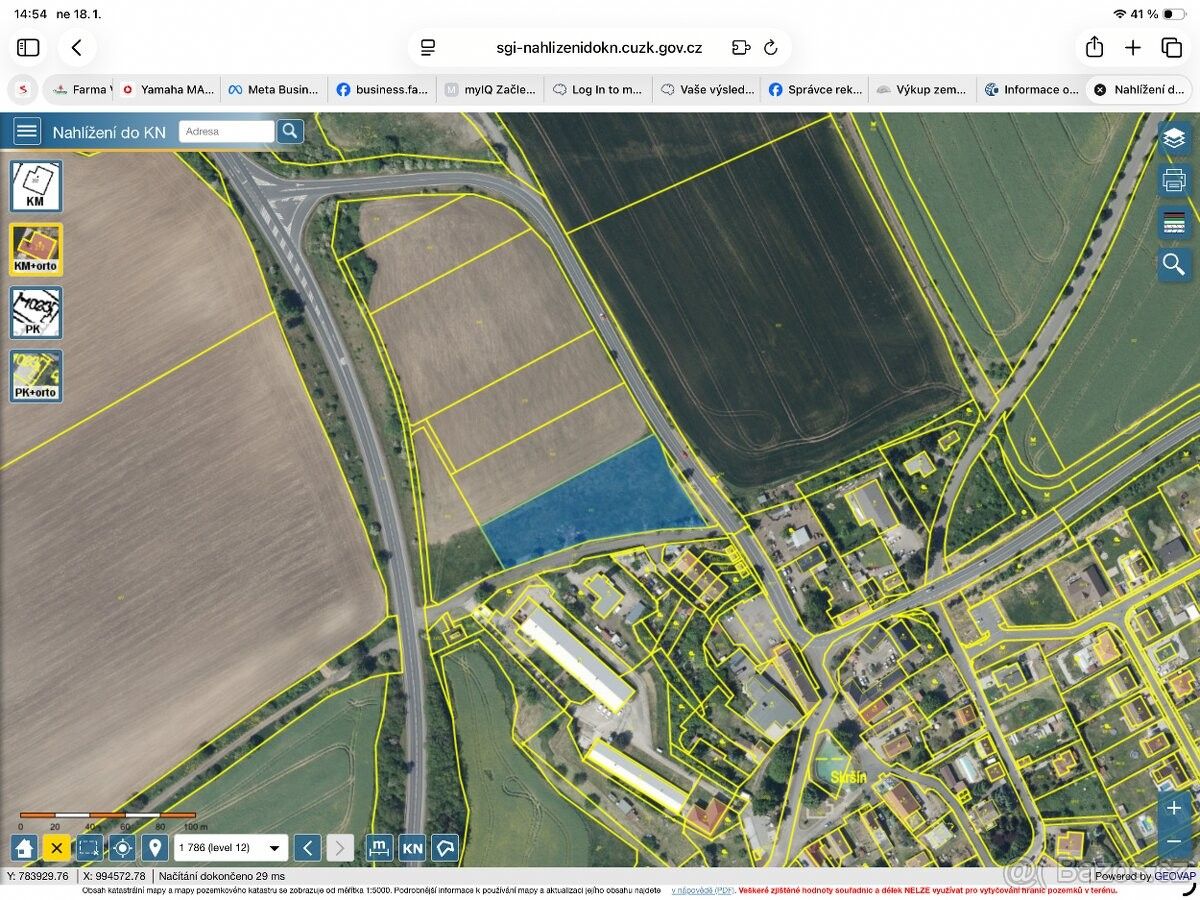Viewport: 1200px width, 900px height.
Task: Open the hamburger menu in Nahlížení do KN
Action: coord(27,131)
